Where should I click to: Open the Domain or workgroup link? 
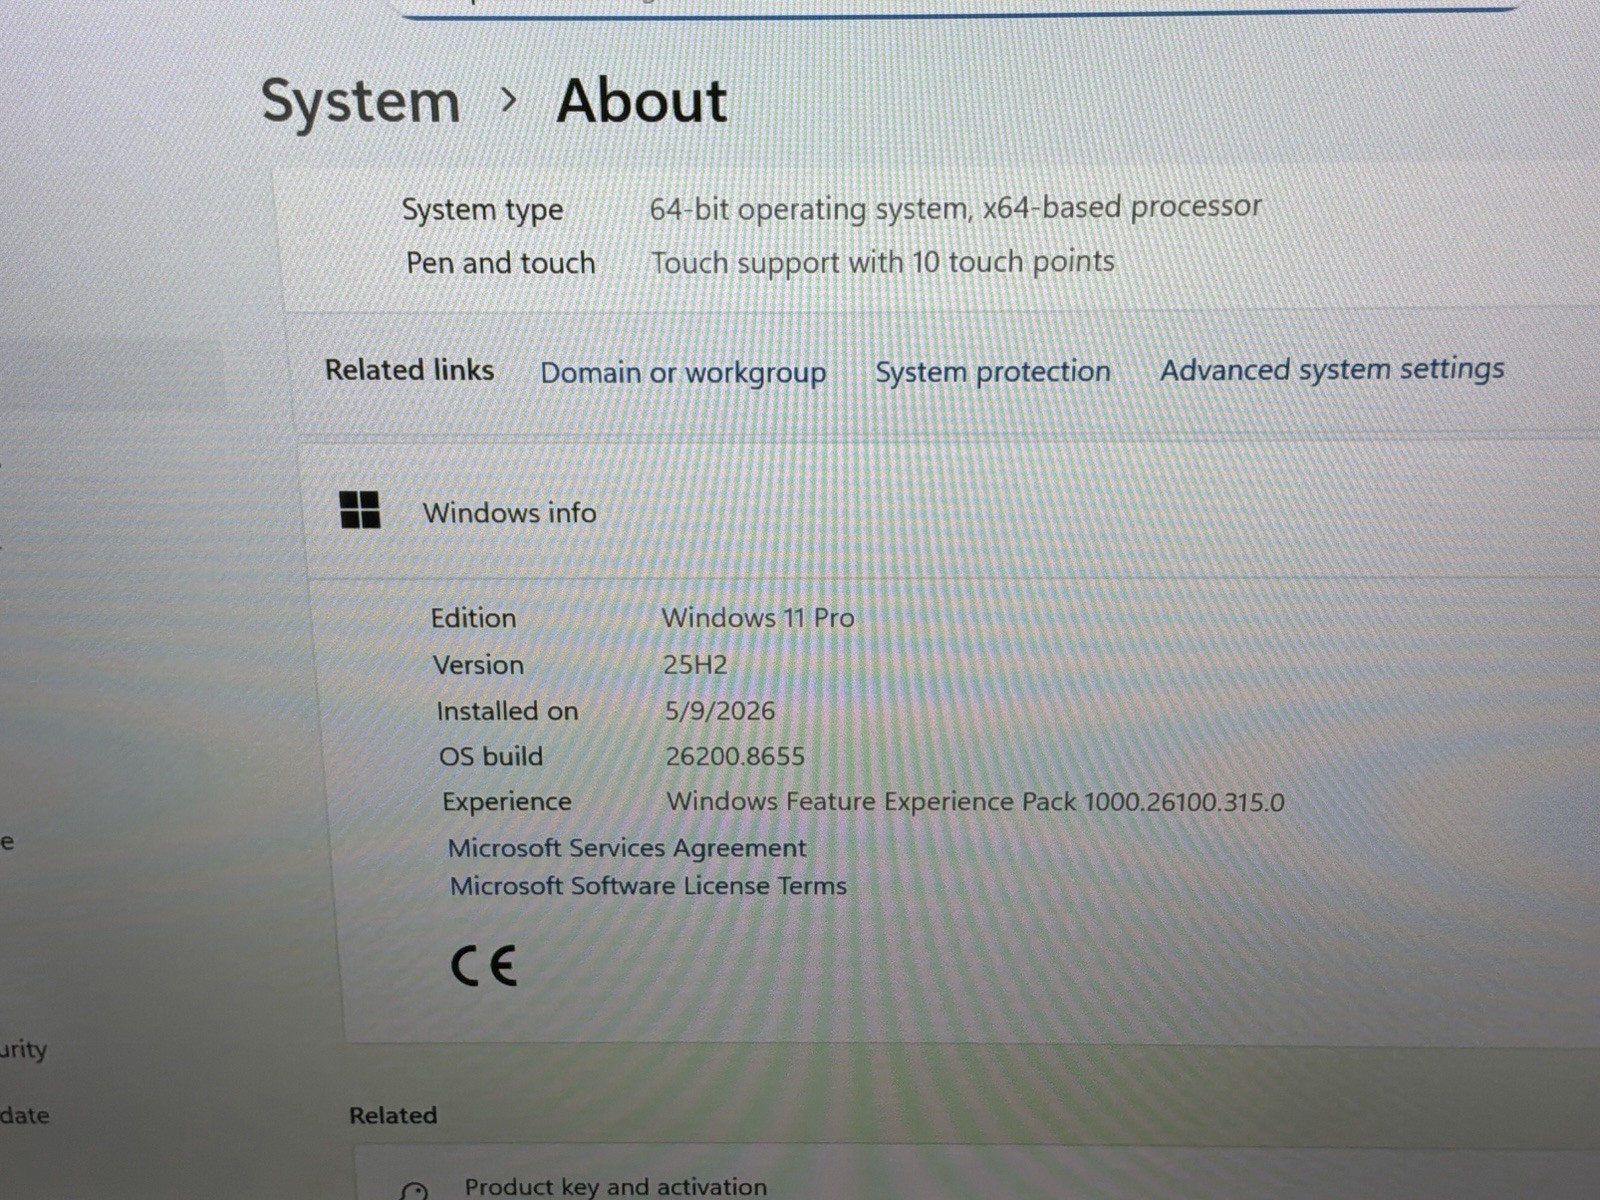(x=683, y=373)
